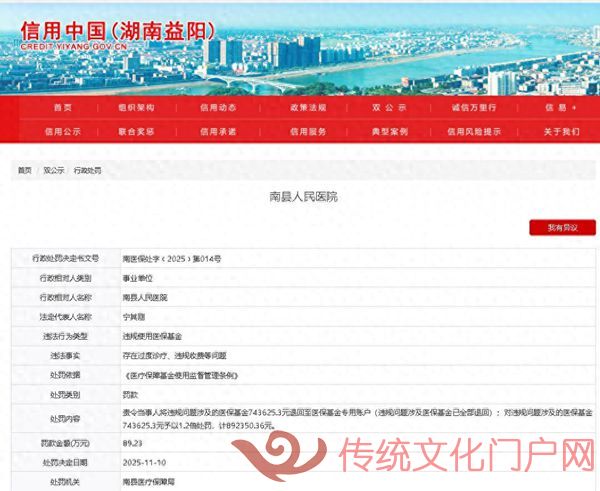600x491 pixels.
Task: Click the page title 南县人民医院
Action: tap(303, 197)
